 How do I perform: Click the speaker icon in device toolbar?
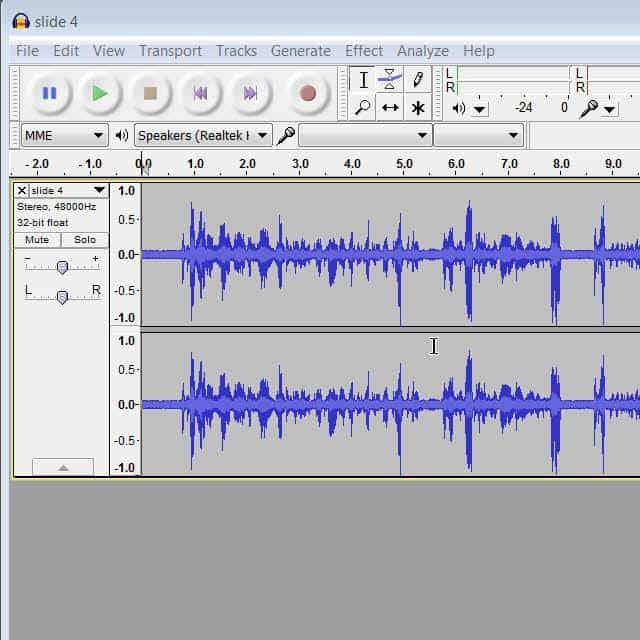coord(121,135)
